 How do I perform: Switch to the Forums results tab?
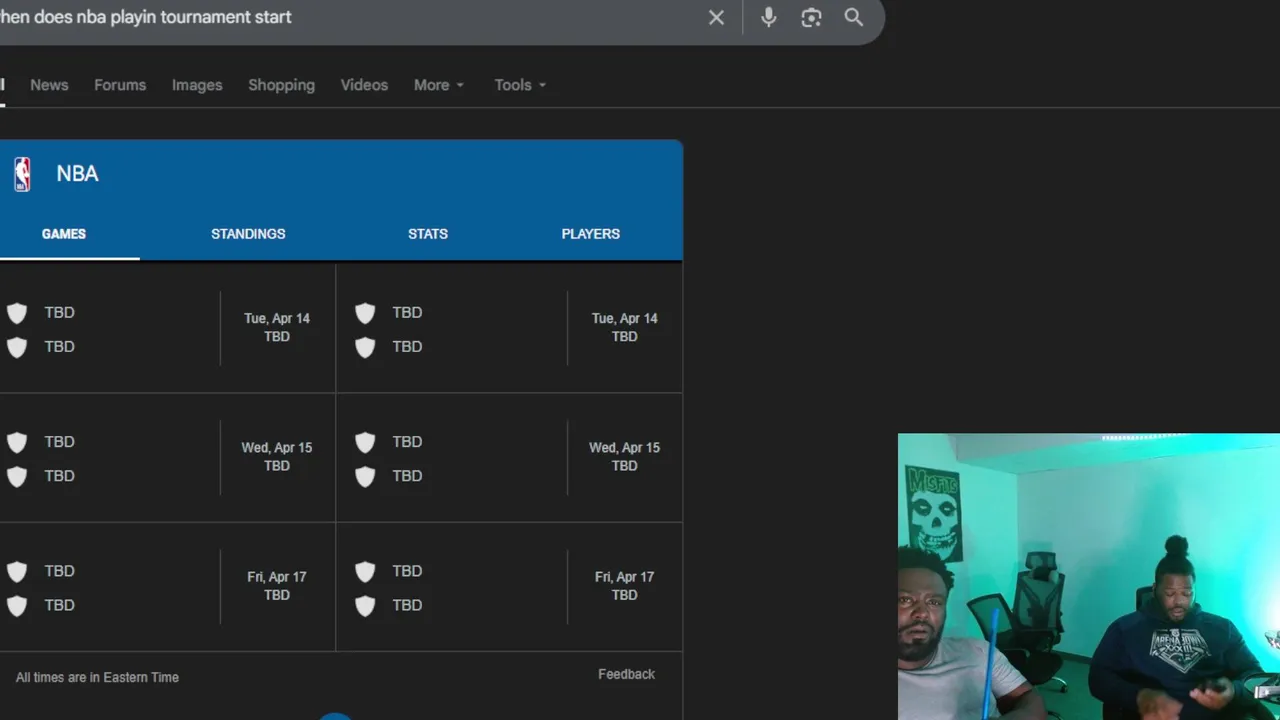(120, 85)
